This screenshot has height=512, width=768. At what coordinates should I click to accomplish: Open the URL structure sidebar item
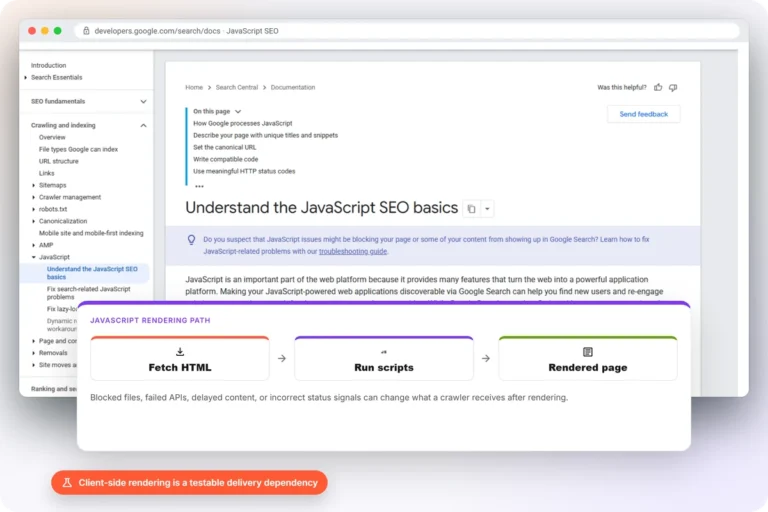point(58,161)
